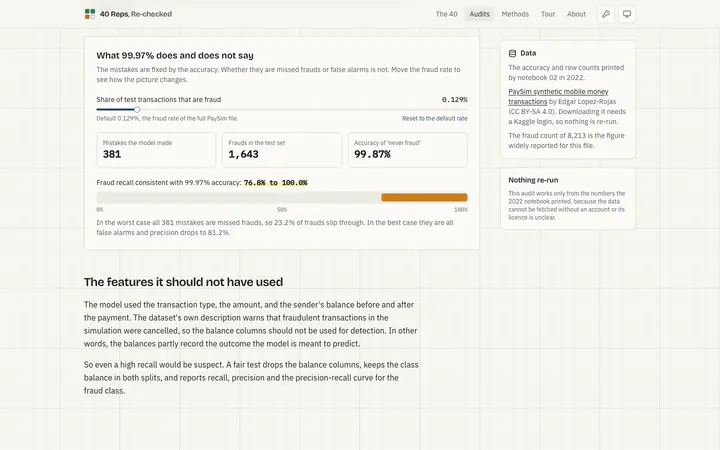
Task: Click the heading The features it should not have used
Action: click(183, 282)
